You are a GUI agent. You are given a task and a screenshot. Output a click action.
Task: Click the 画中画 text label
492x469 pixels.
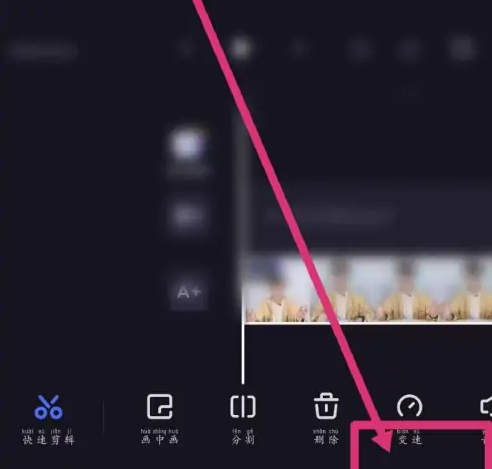point(160,440)
